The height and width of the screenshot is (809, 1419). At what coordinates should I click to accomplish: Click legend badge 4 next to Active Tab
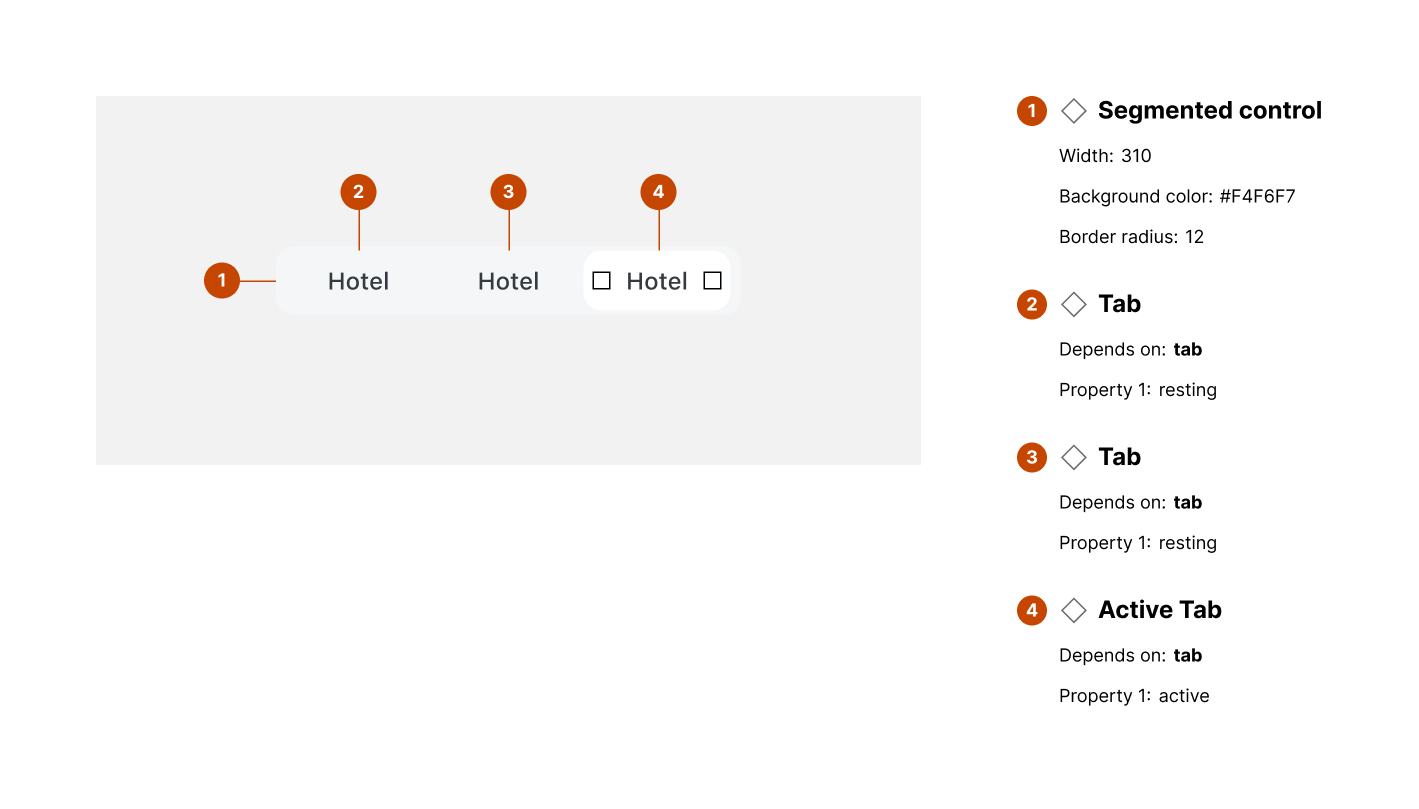click(x=1032, y=610)
